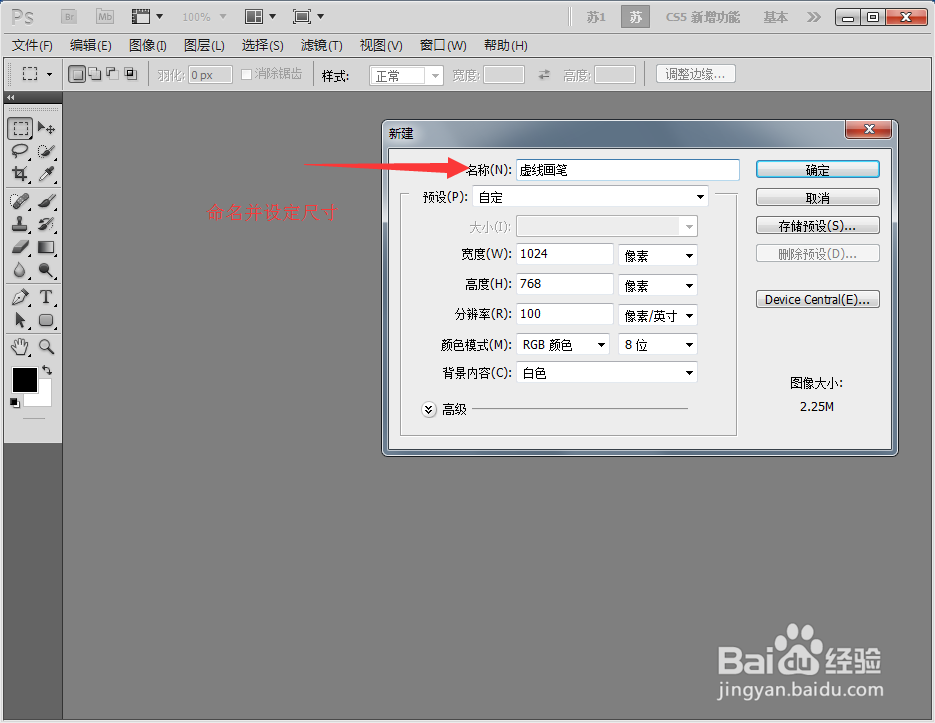
Task: Select the Blur tool
Action: coord(20,270)
